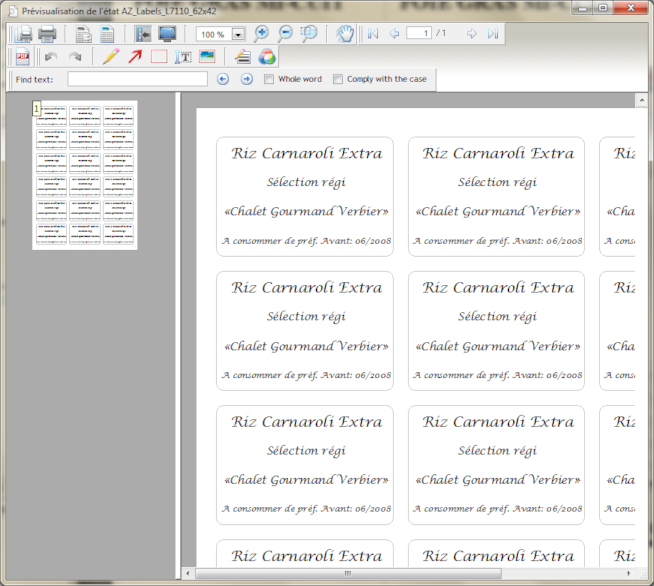Viewport: 654px width, 586px height.
Task: Select the red rectangle annotation tool
Action: point(159,56)
